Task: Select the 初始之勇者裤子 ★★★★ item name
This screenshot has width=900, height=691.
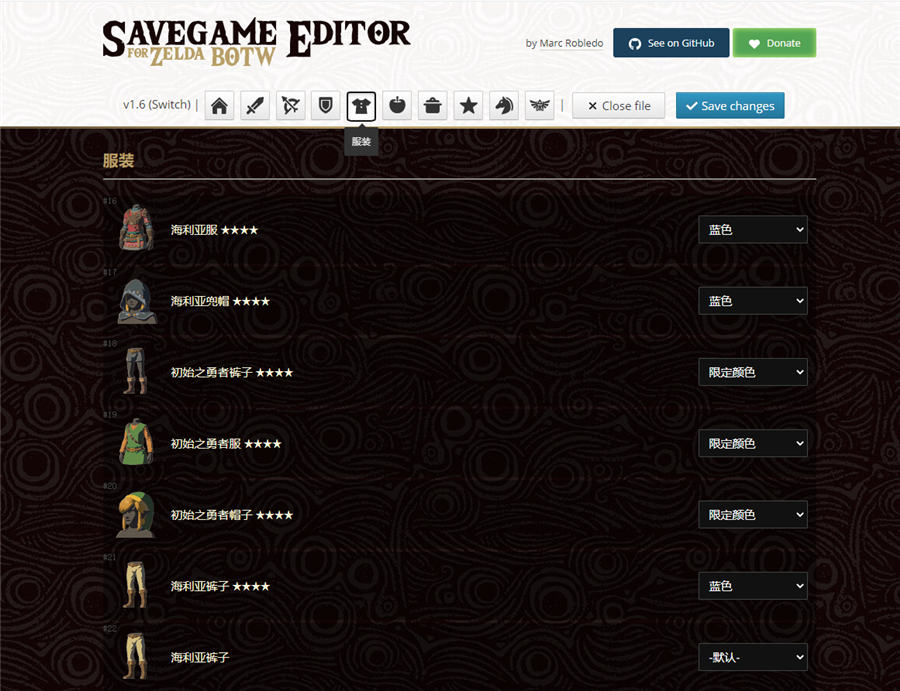Action: click(x=231, y=372)
